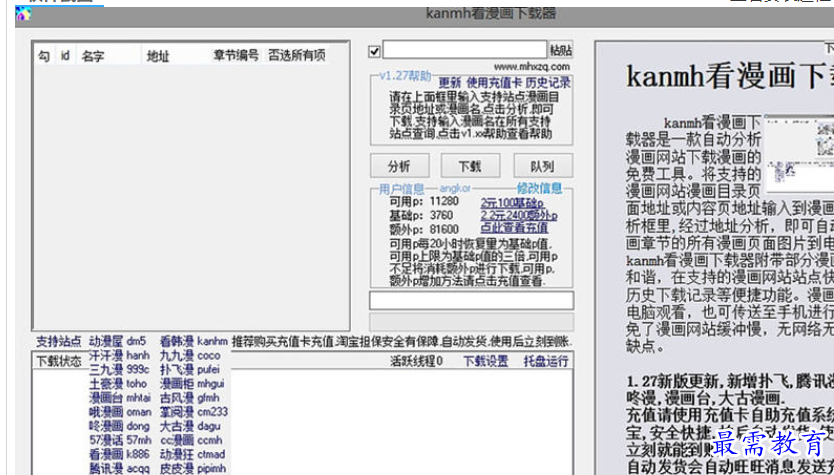Click the software screenshot thumbnail in the article
The height and width of the screenshot is (475, 834).
point(799,154)
